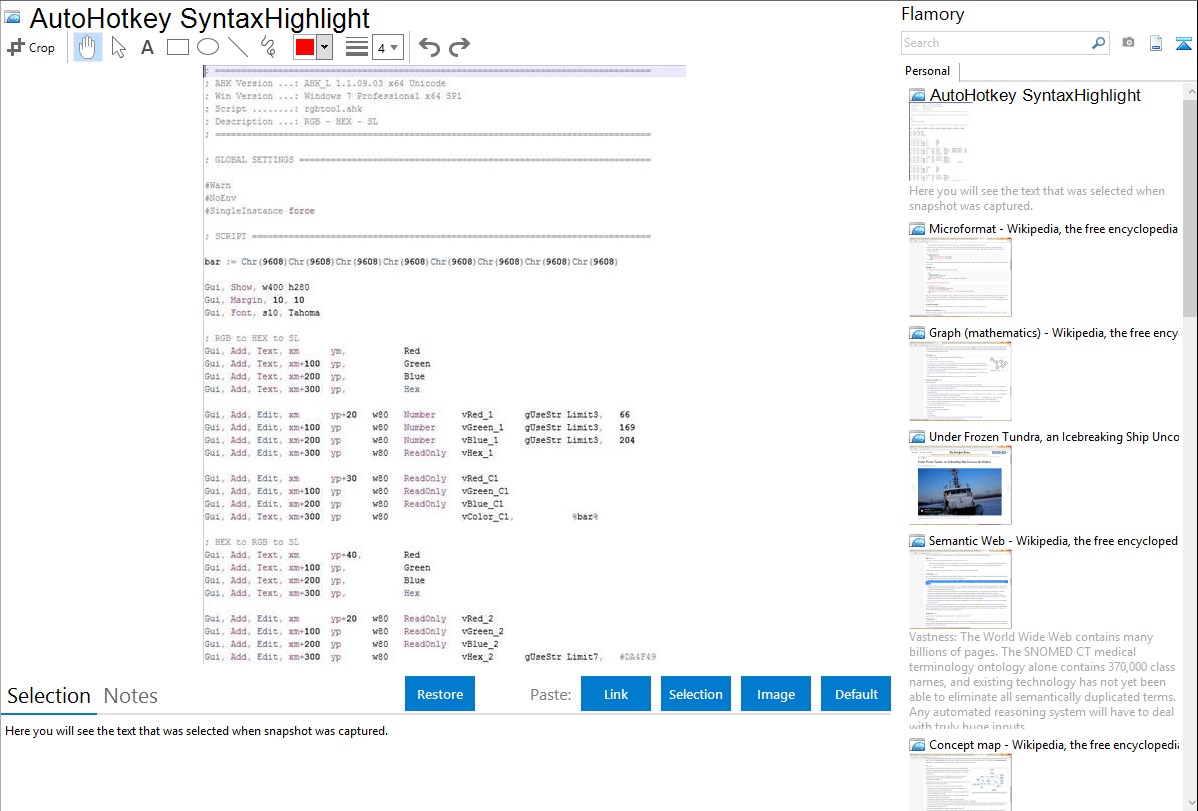
Task: Click the icon beside Microformat snapshot title
Action: pyautogui.click(x=917, y=229)
